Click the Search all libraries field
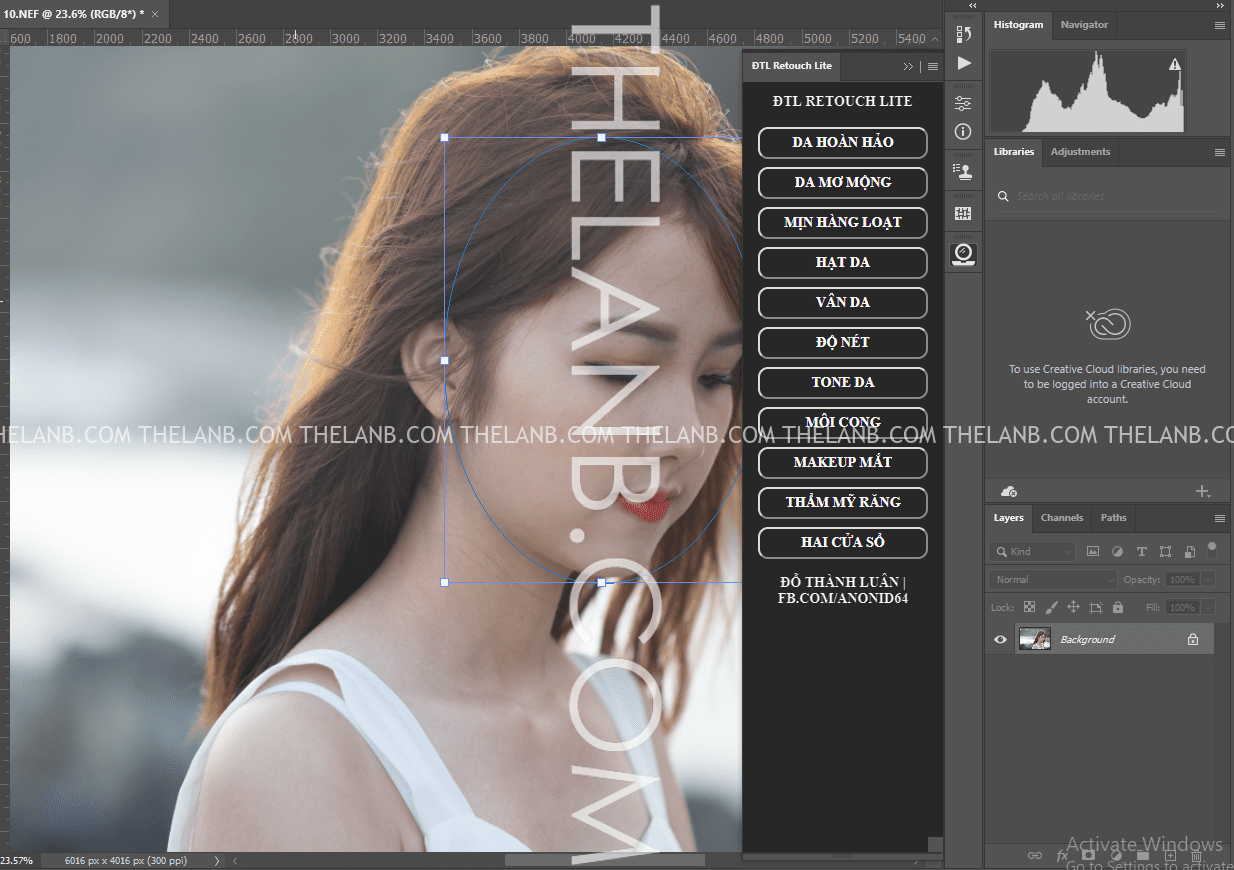The height and width of the screenshot is (870, 1234). [x=1110, y=196]
